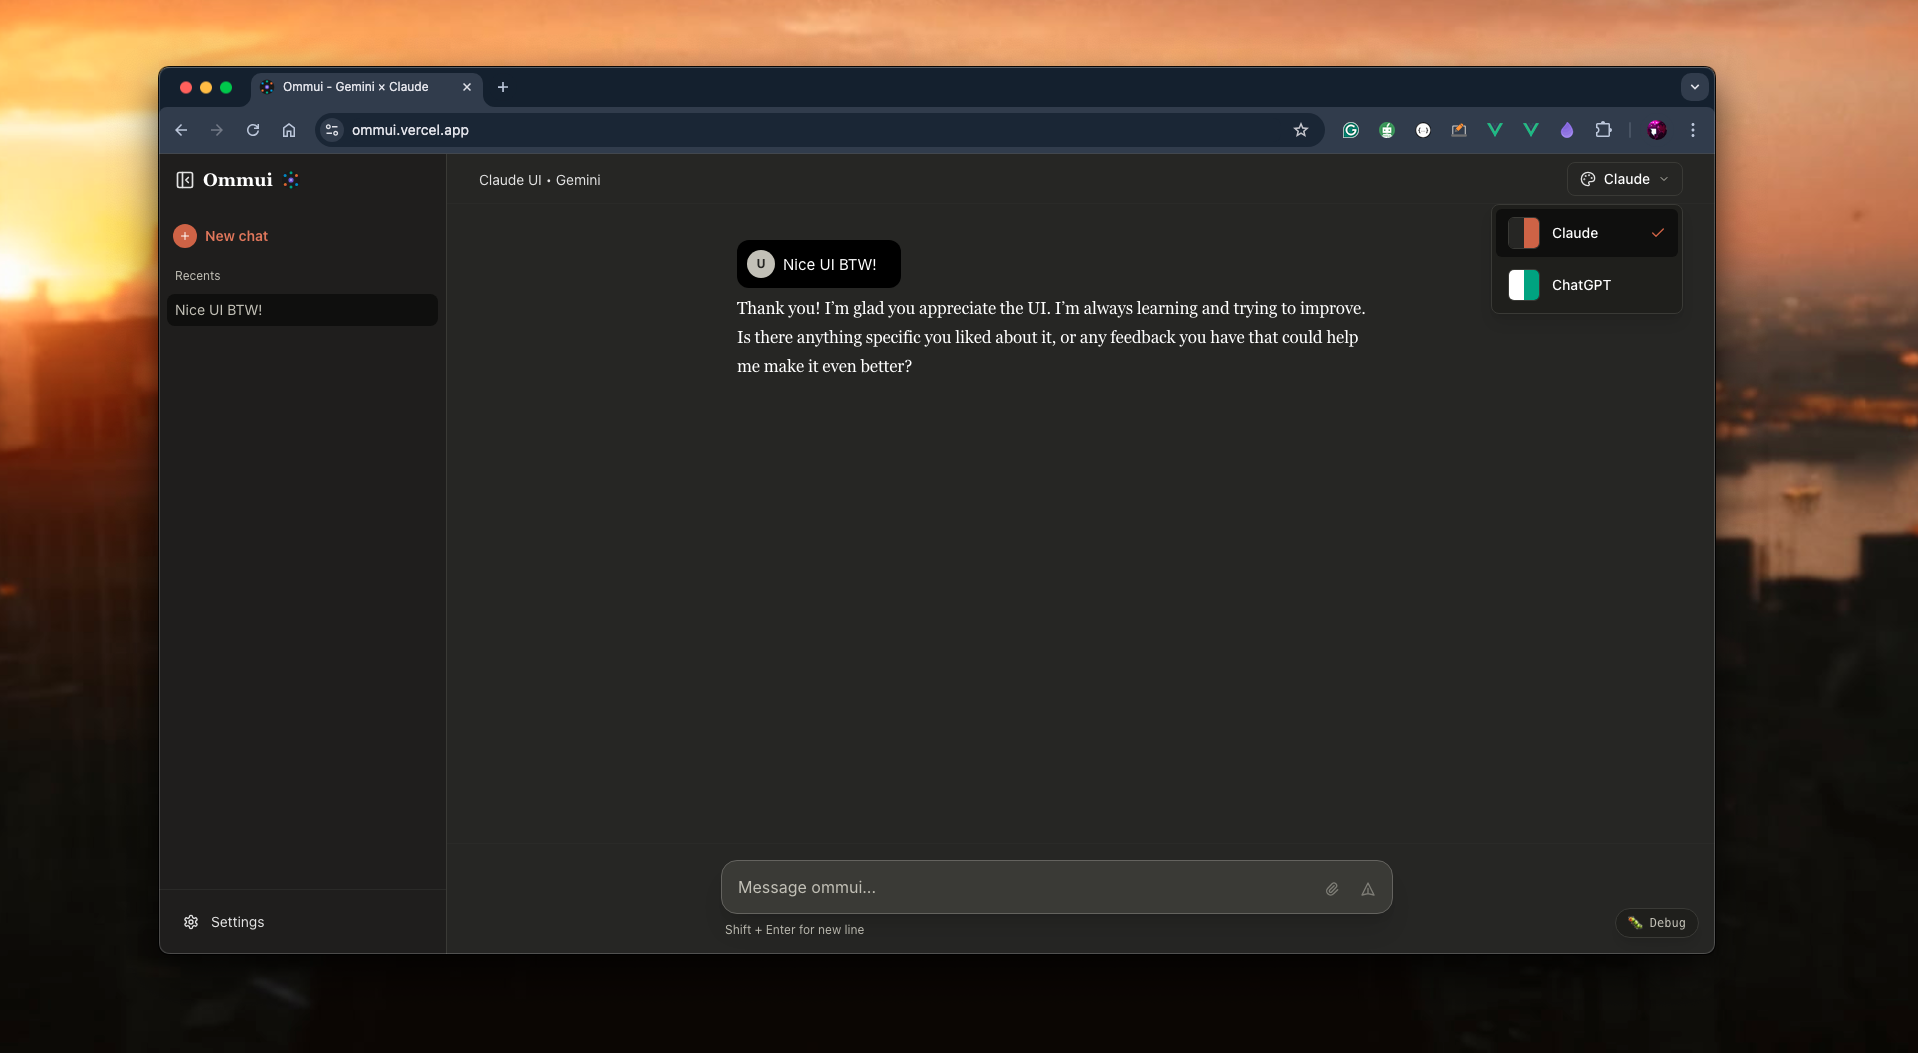This screenshot has height=1053, width=1918.
Task: Open the purple droplet extension
Action: pos(1567,130)
